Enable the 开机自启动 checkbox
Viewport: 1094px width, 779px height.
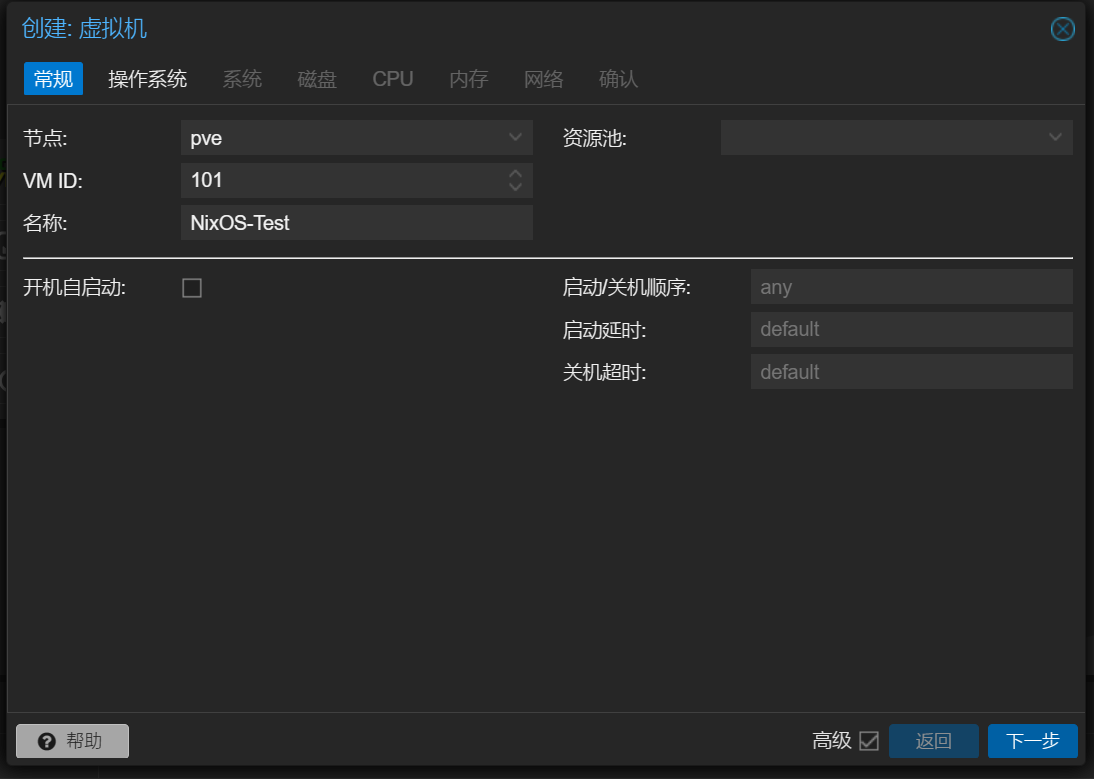(x=192, y=288)
